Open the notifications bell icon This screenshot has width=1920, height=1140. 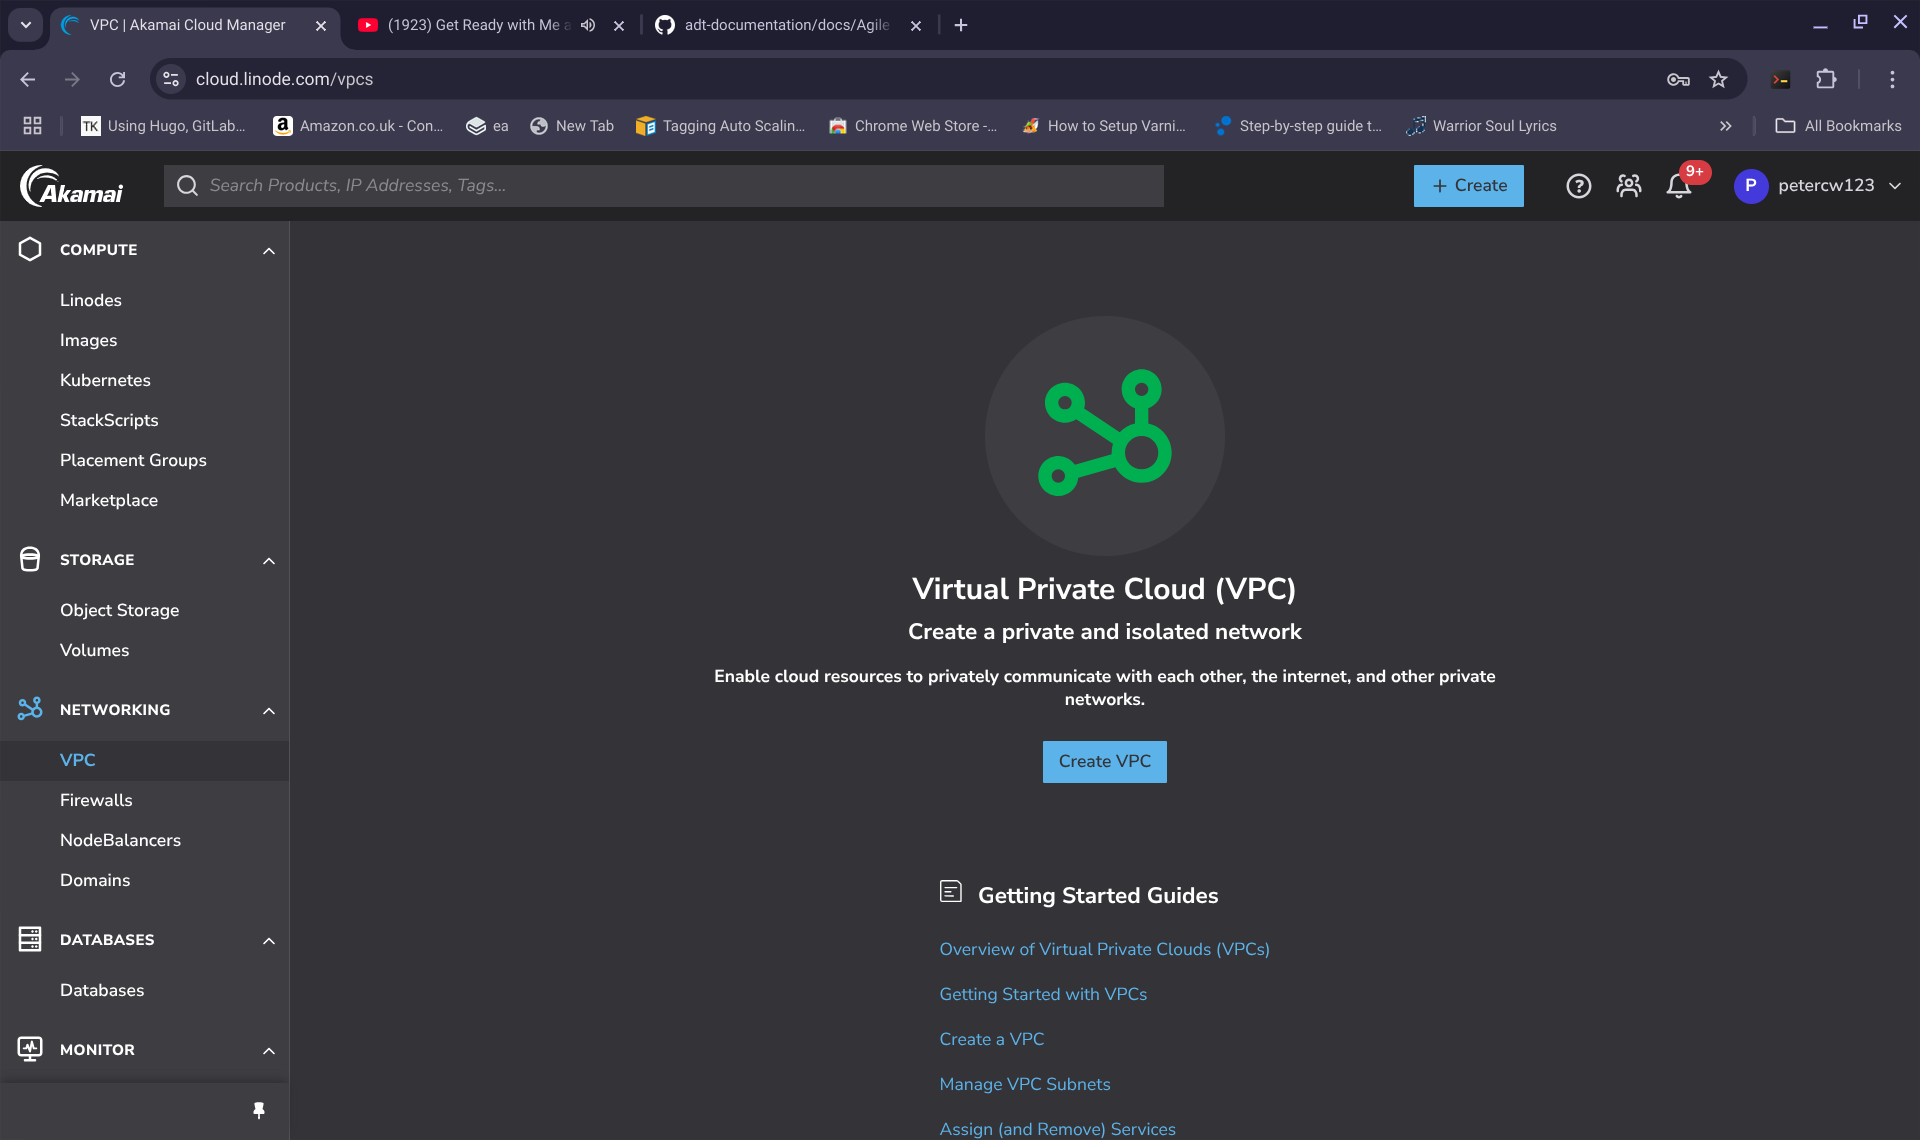[x=1679, y=186]
